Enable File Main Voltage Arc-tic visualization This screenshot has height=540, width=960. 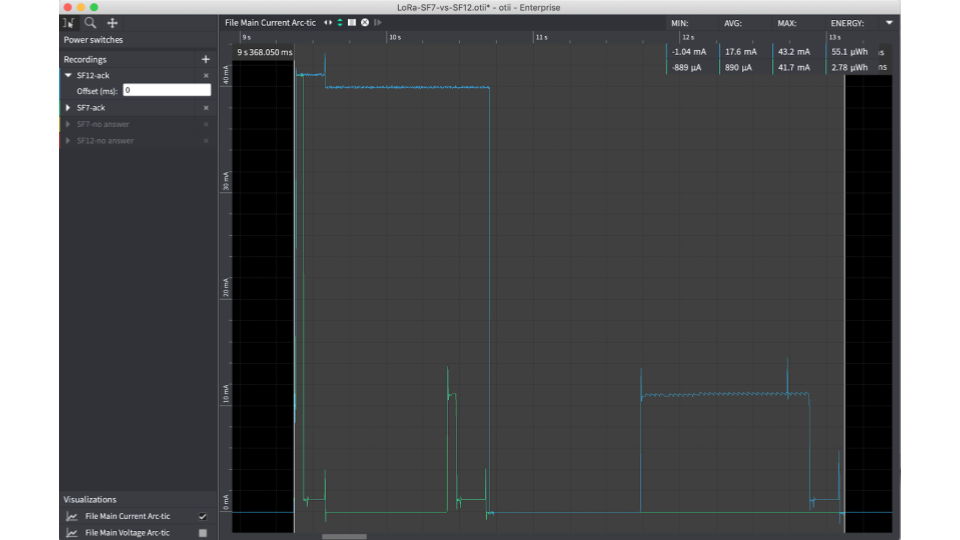click(203, 533)
